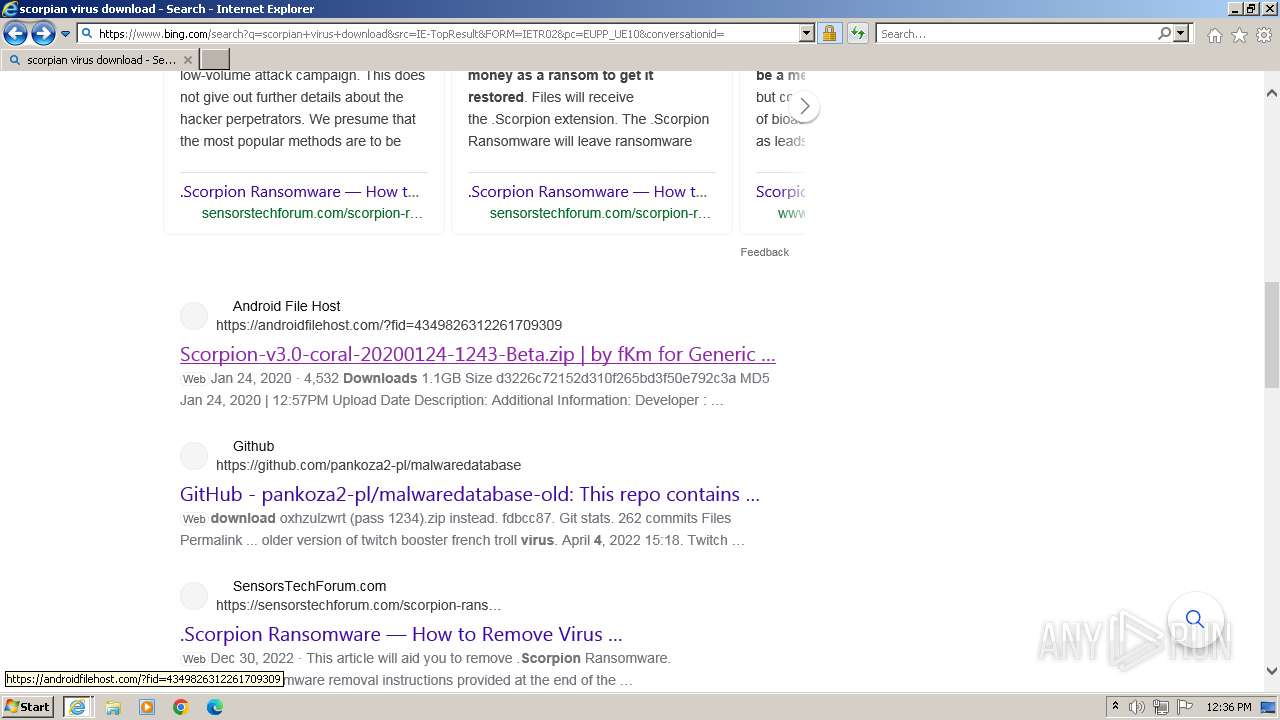This screenshot has width=1280, height=720.
Task: Click the 'SensorsTechForum.com' site name
Action: coord(309,586)
